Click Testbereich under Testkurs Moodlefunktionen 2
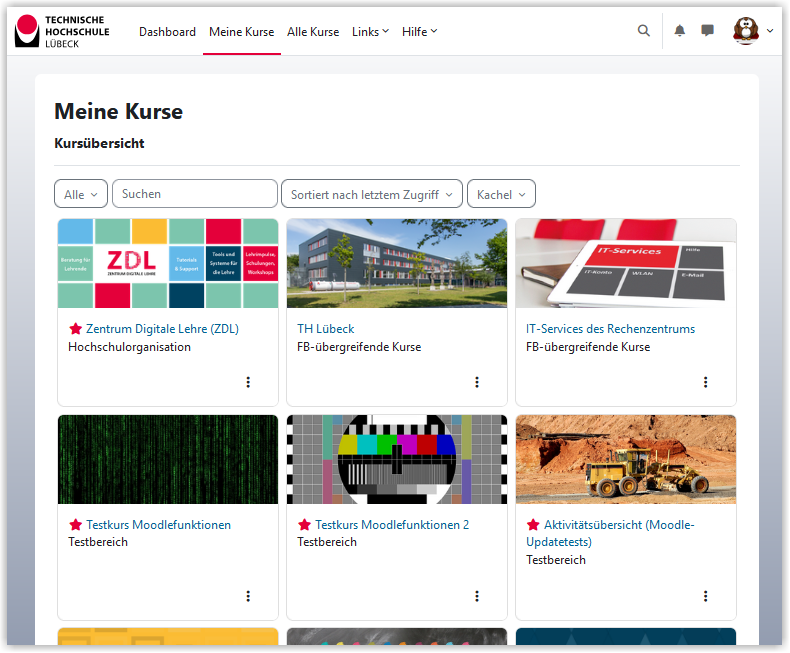This screenshot has width=790, height=653. tap(326, 542)
